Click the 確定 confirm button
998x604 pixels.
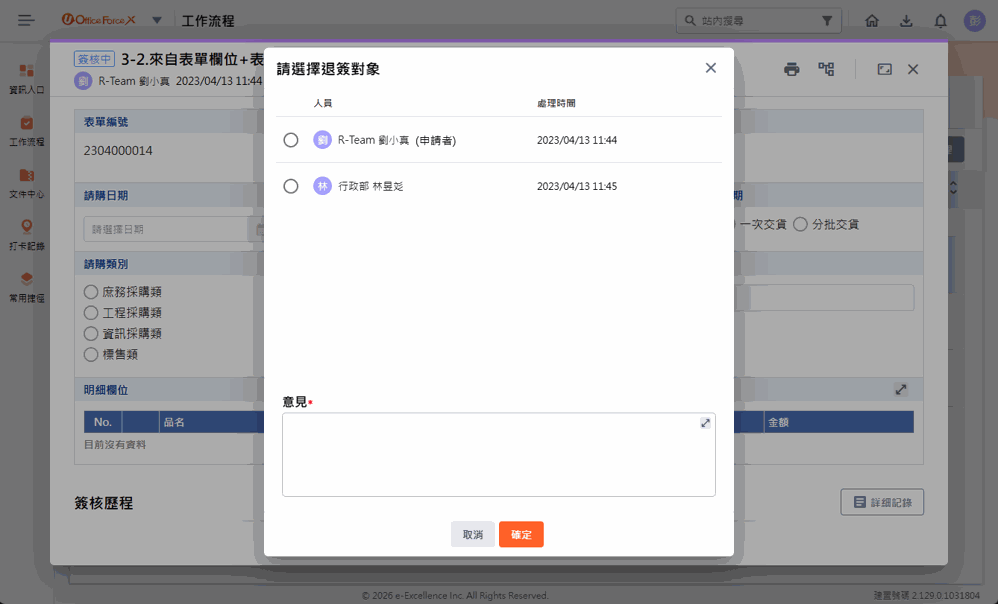[x=521, y=535]
